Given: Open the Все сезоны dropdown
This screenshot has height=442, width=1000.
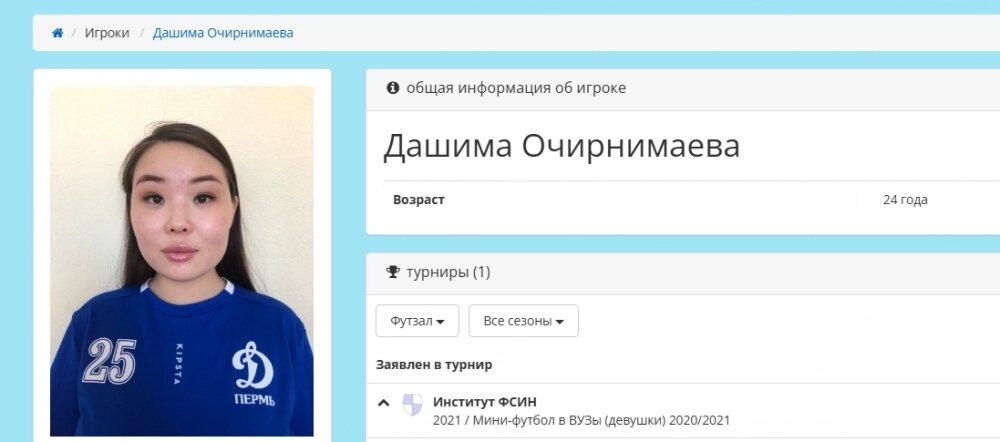Looking at the screenshot, I should tap(524, 321).
